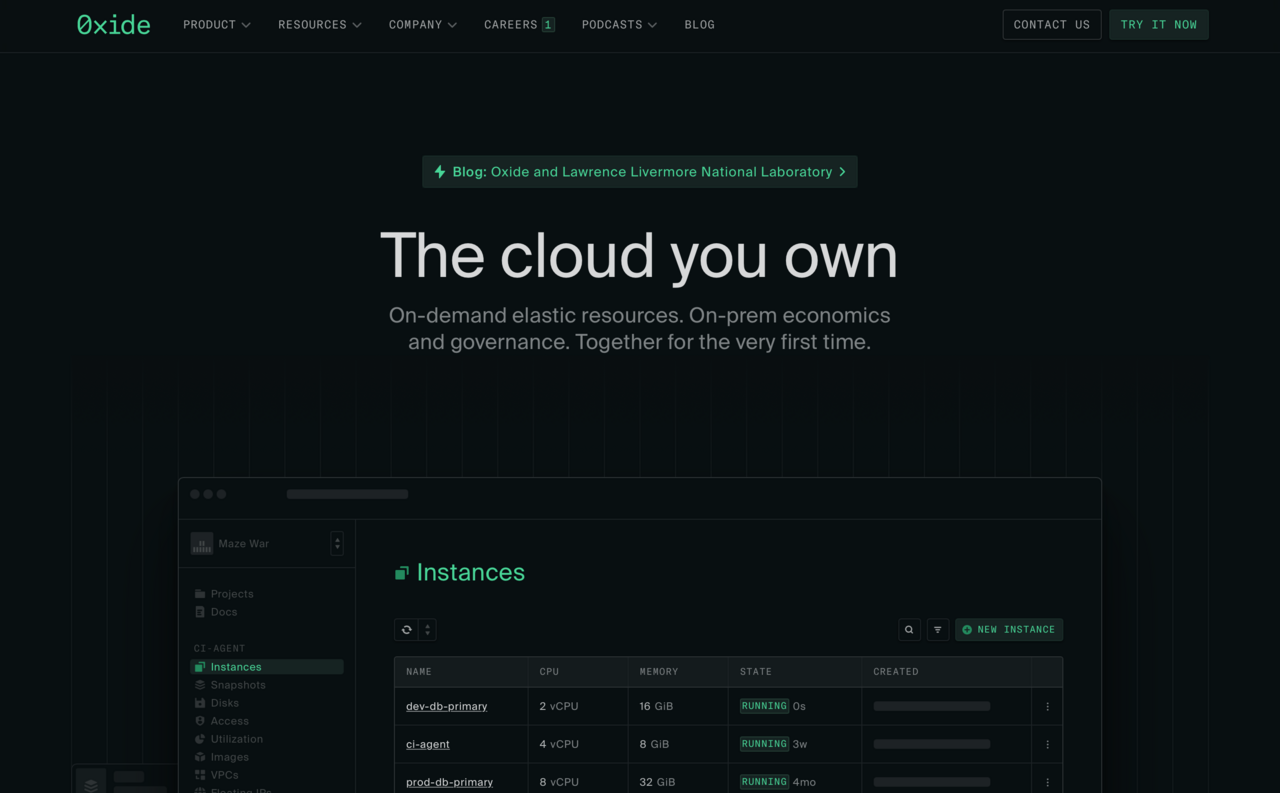The image size is (1280, 793).
Task: Click the filter icon beside search
Action: (x=937, y=630)
